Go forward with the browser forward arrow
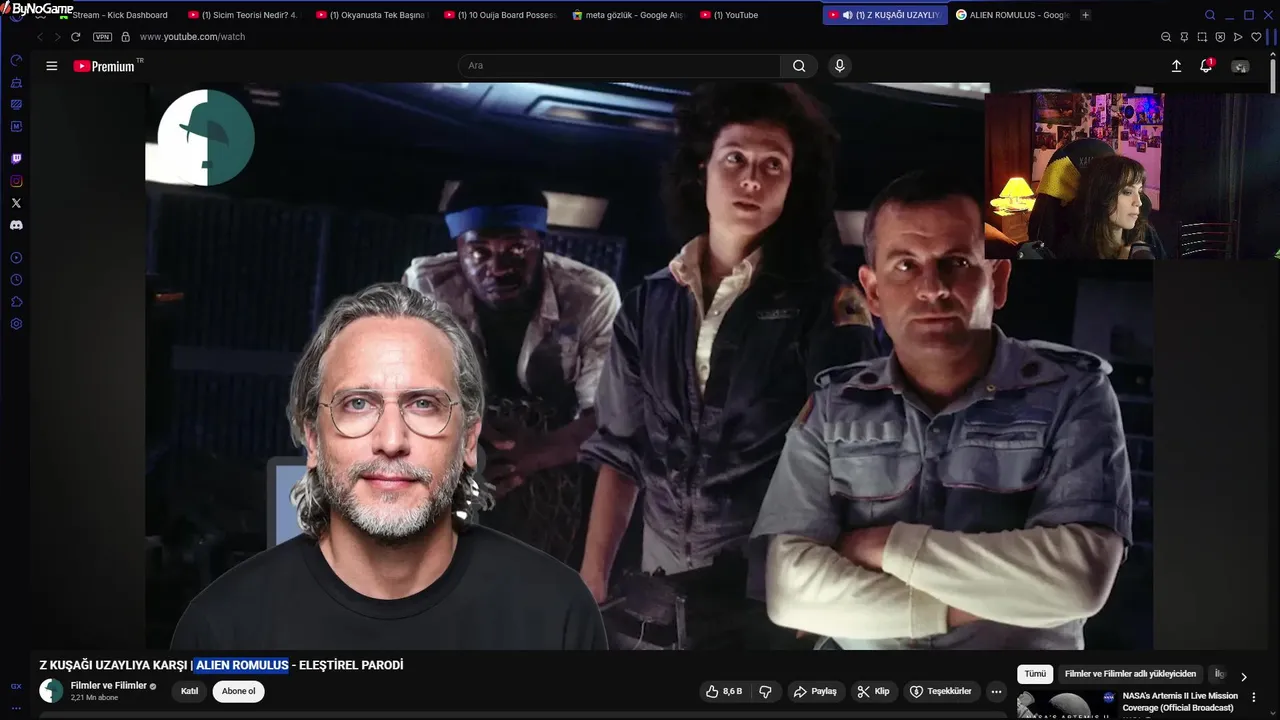 tap(57, 37)
